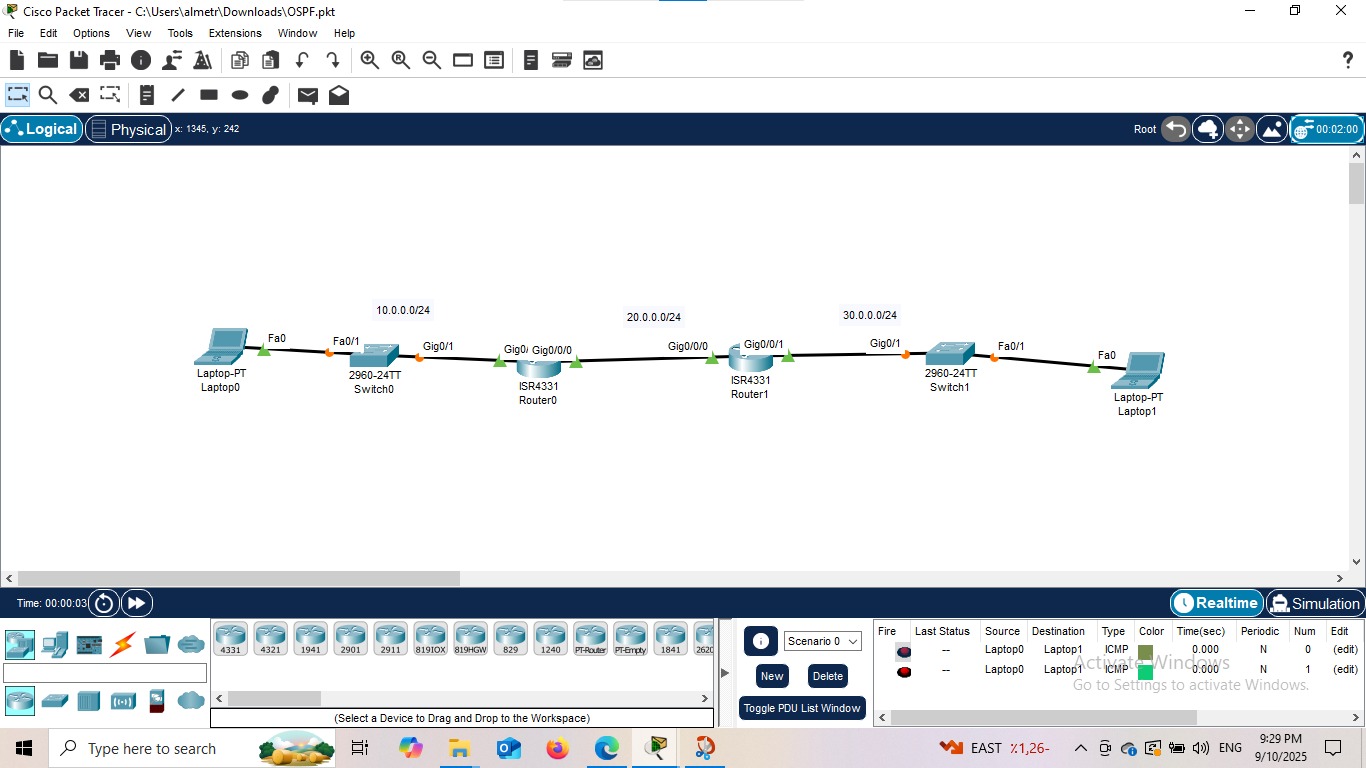This screenshot has height=768, width=1366.
Task: Click the Fast Forward Time button
Action: pyautogui.click(x=136, y=603)
